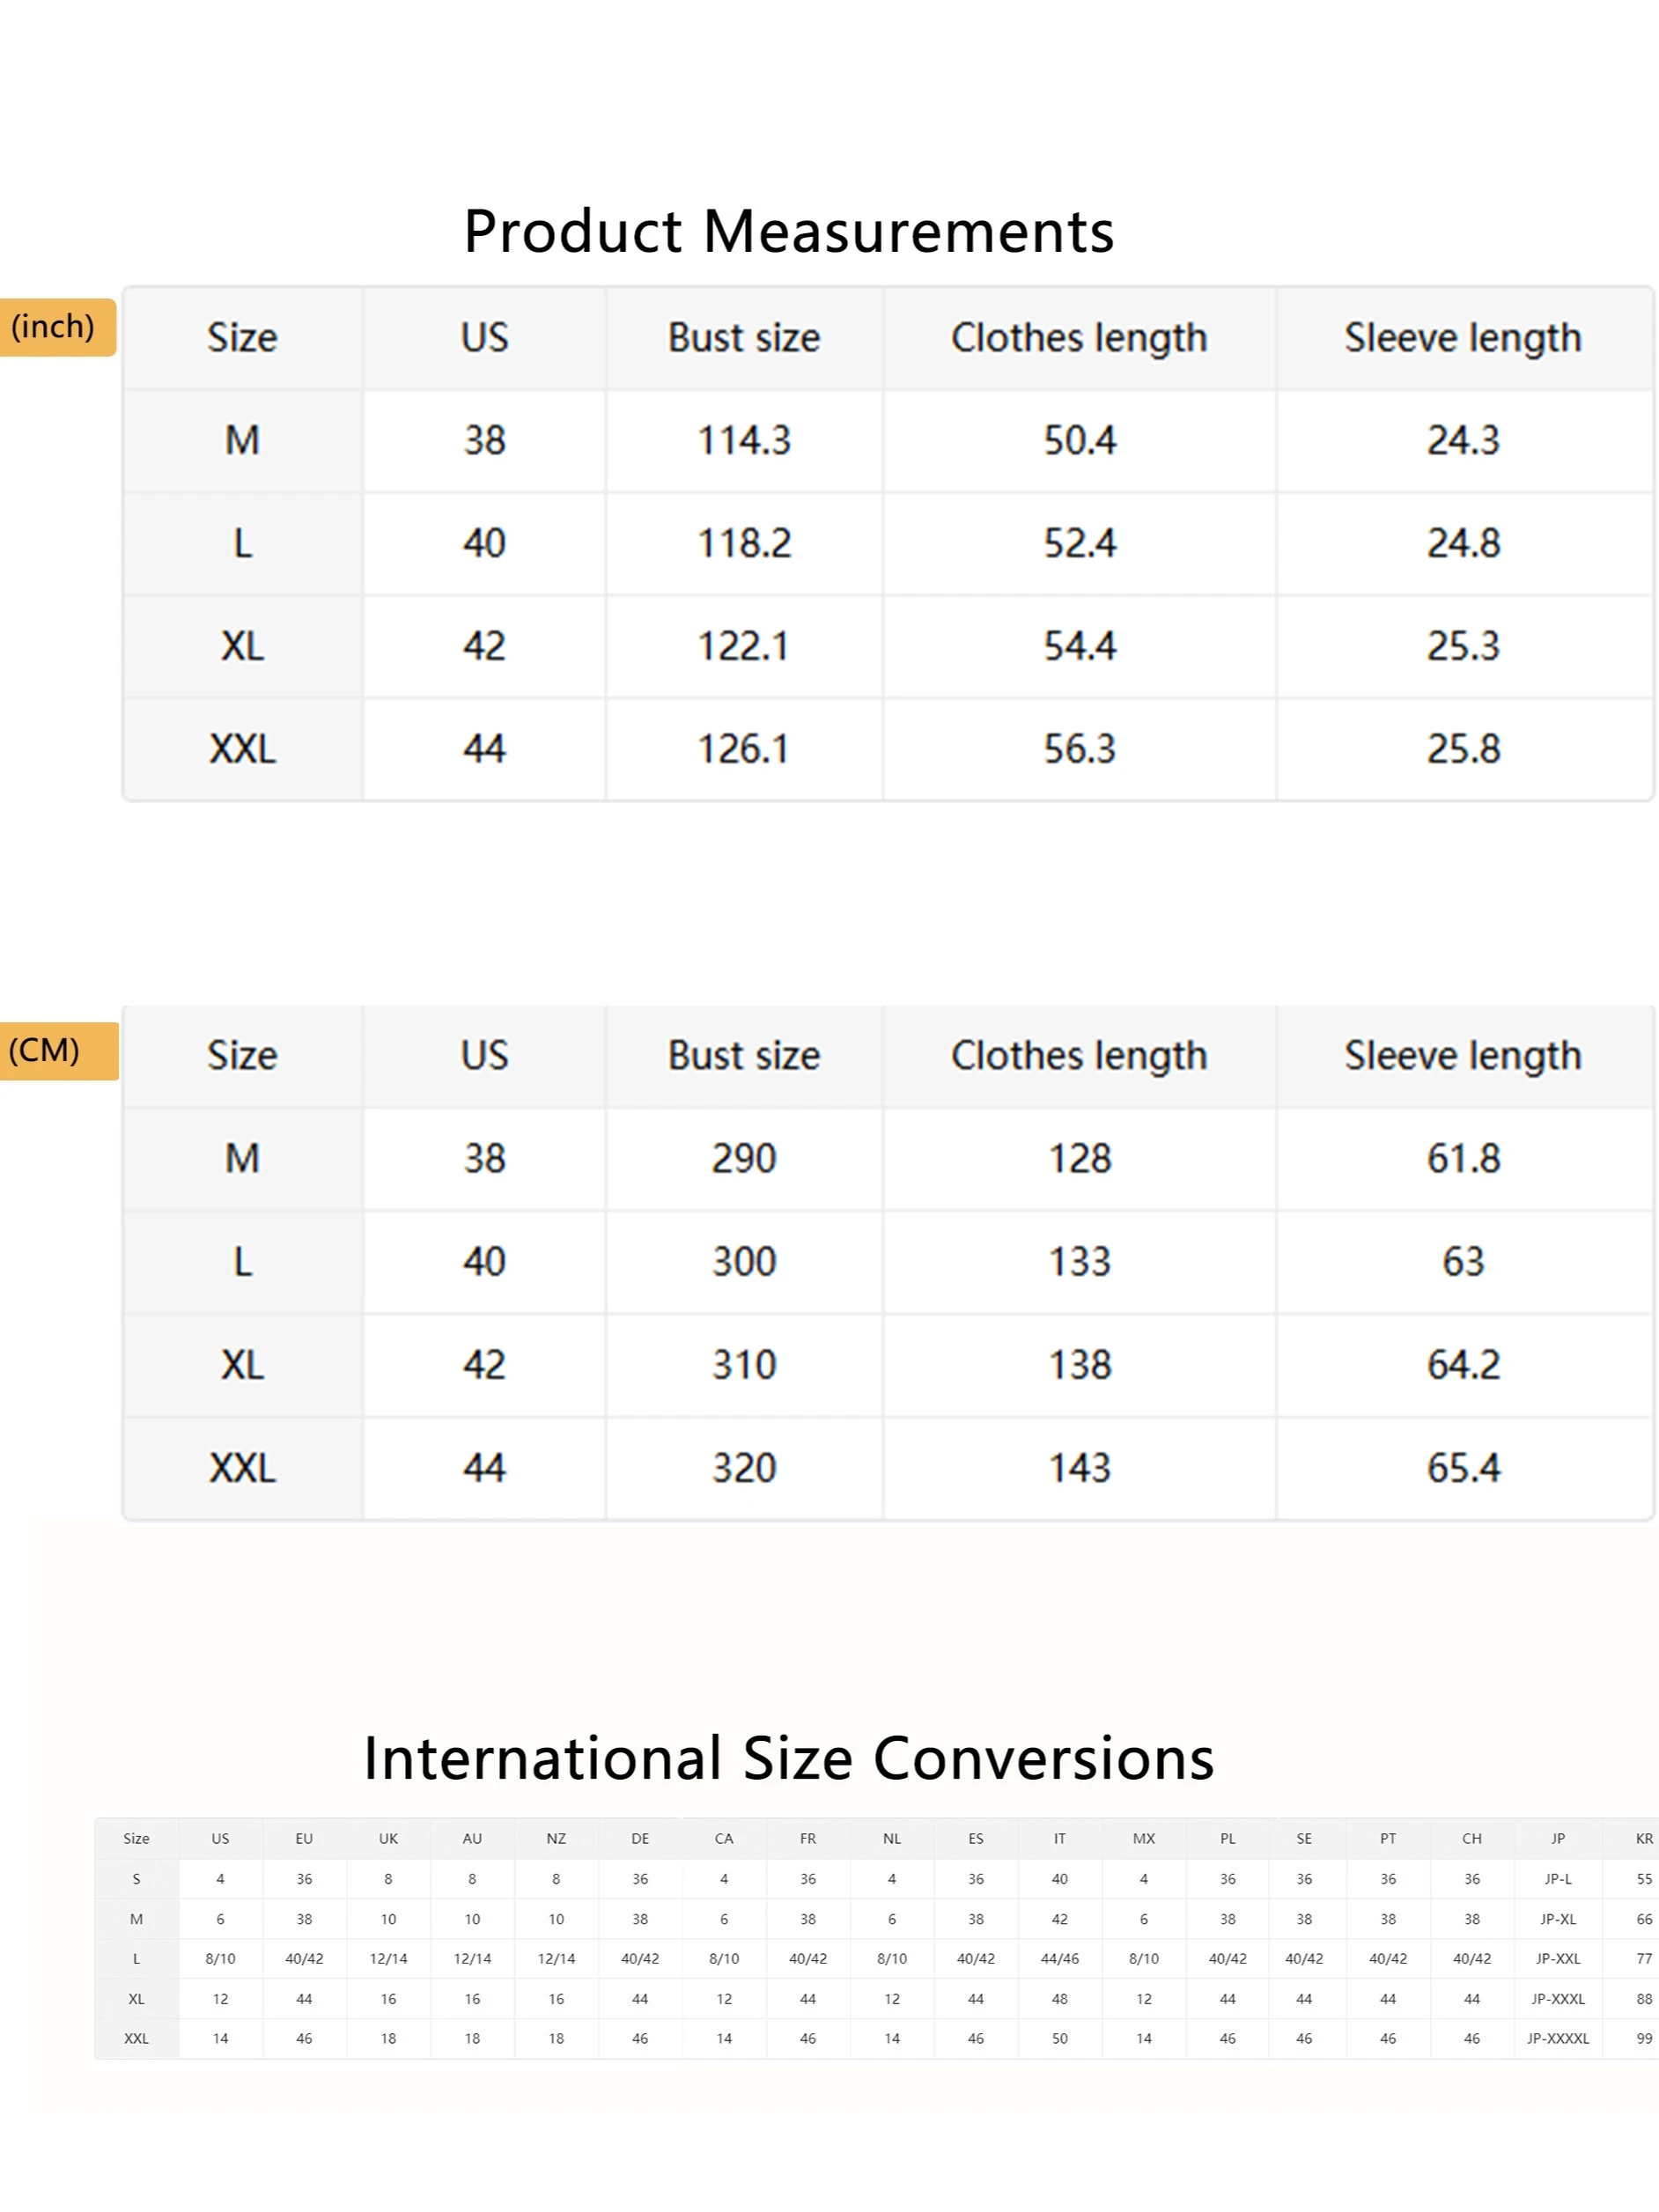The width and height of the screenshot is (1659, 2212).
Task: Click the 114.3 bust size value
Action: point(743,441)
